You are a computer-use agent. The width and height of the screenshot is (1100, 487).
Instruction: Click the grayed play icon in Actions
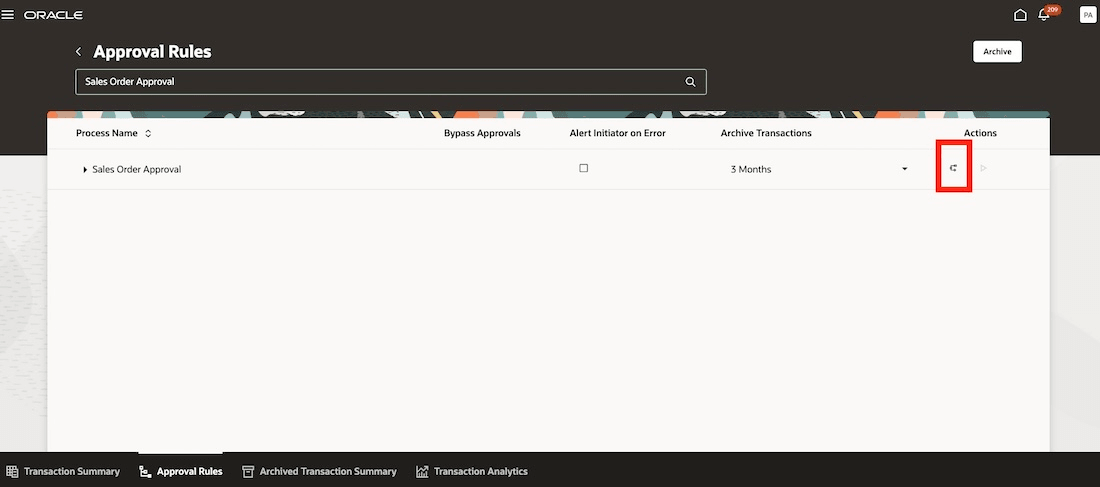pyautogui.click(x=984, y=168)
